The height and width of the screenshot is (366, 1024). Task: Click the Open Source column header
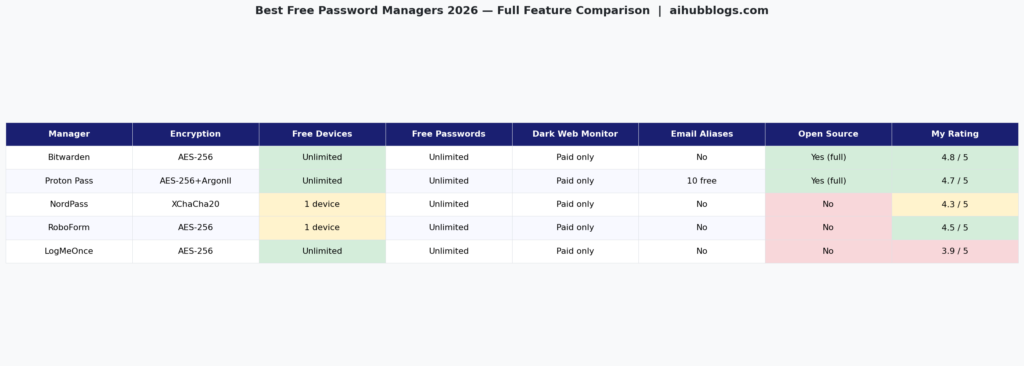(x=829, y=134)
